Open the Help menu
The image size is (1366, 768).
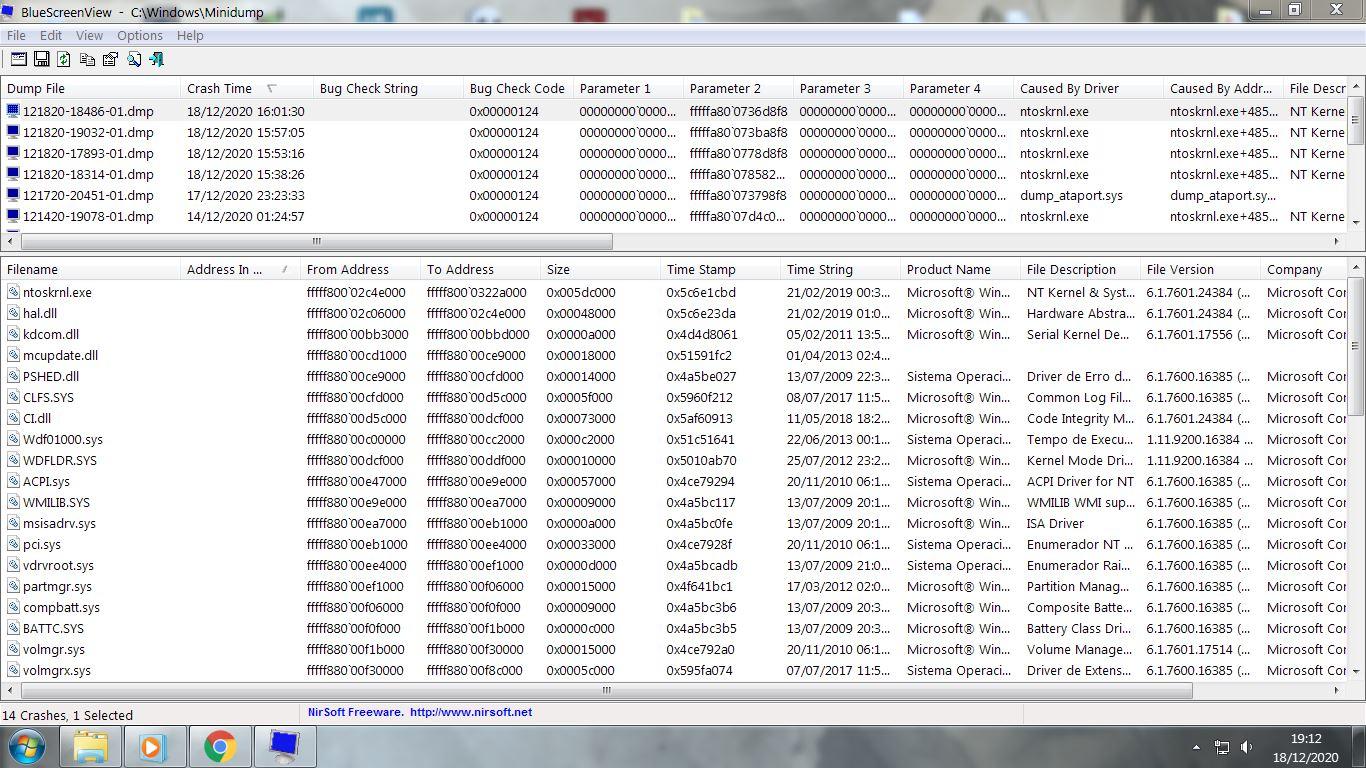point(190,35)
